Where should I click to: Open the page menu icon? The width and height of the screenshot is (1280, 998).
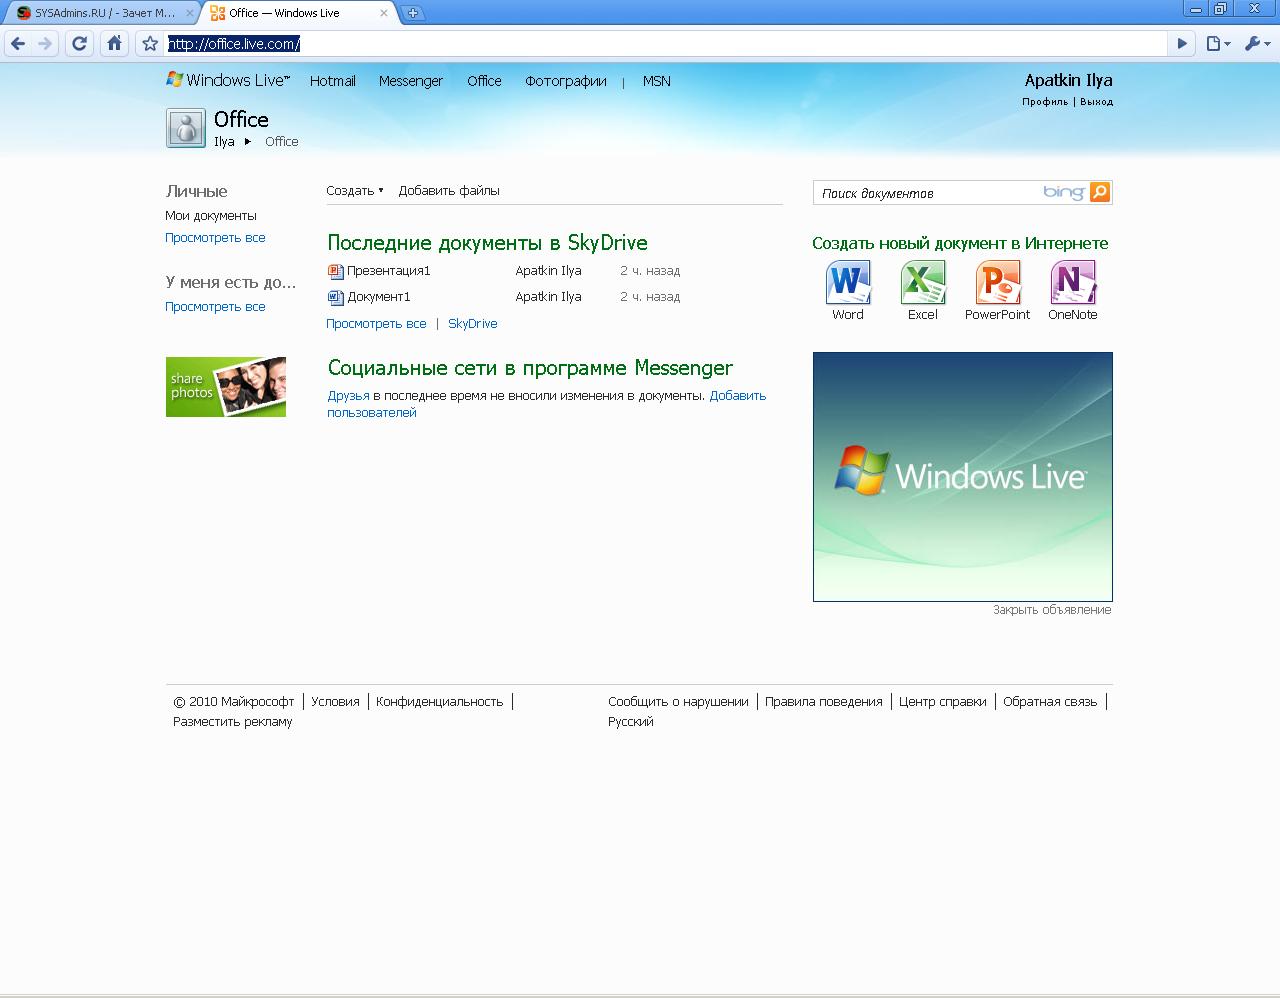tap(1217, 43)
